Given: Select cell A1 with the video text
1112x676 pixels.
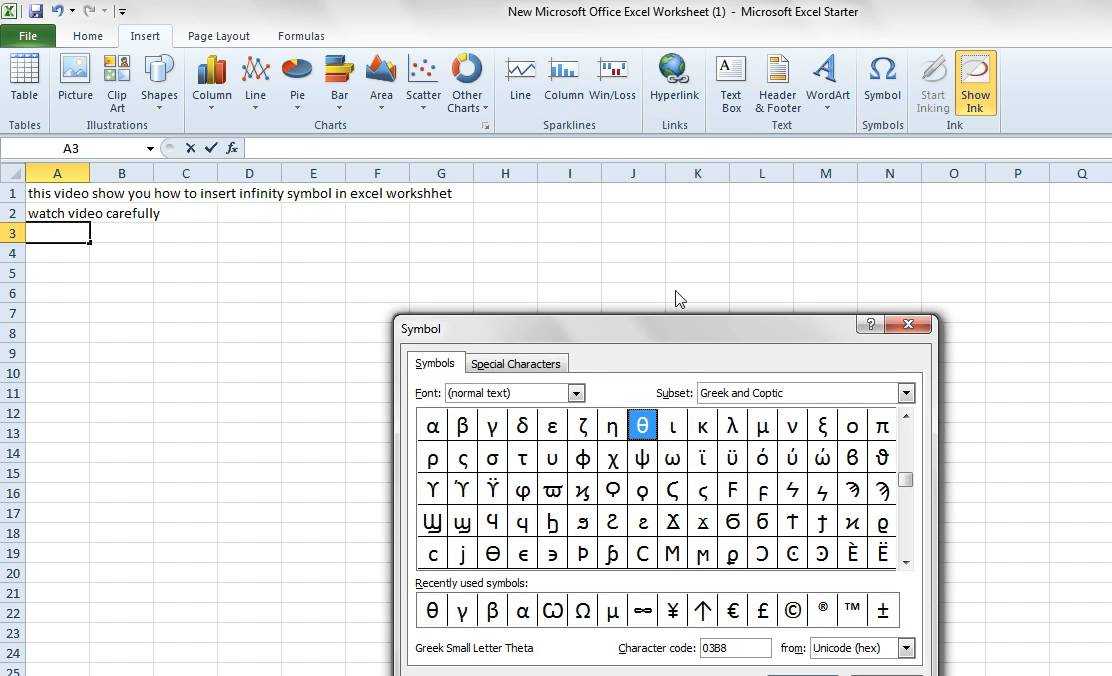Looking at the screenshot, I should click(x=57, y=193).
